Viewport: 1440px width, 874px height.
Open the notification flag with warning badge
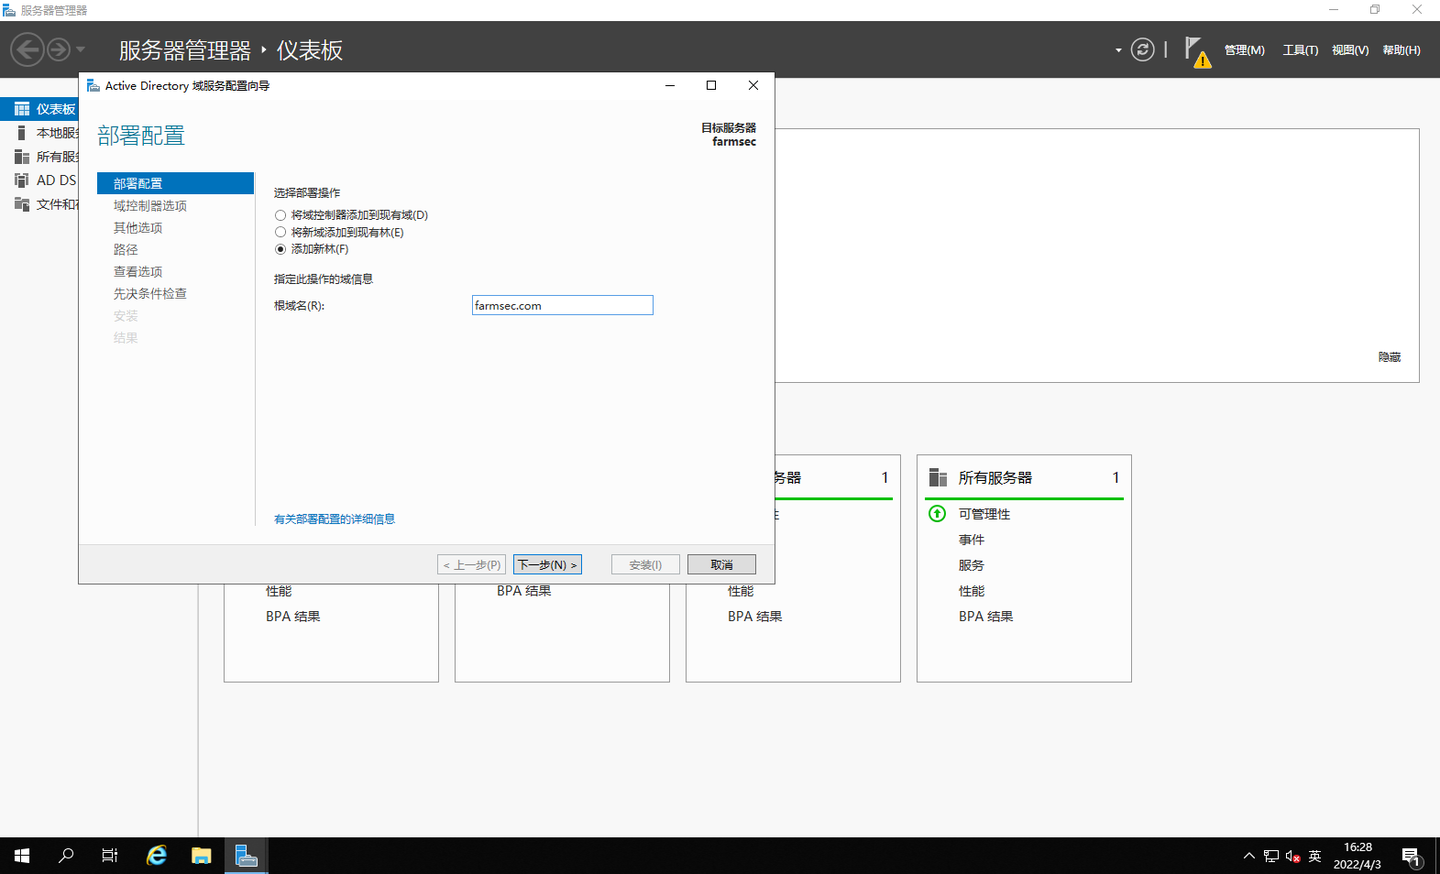coord(1197,49)
